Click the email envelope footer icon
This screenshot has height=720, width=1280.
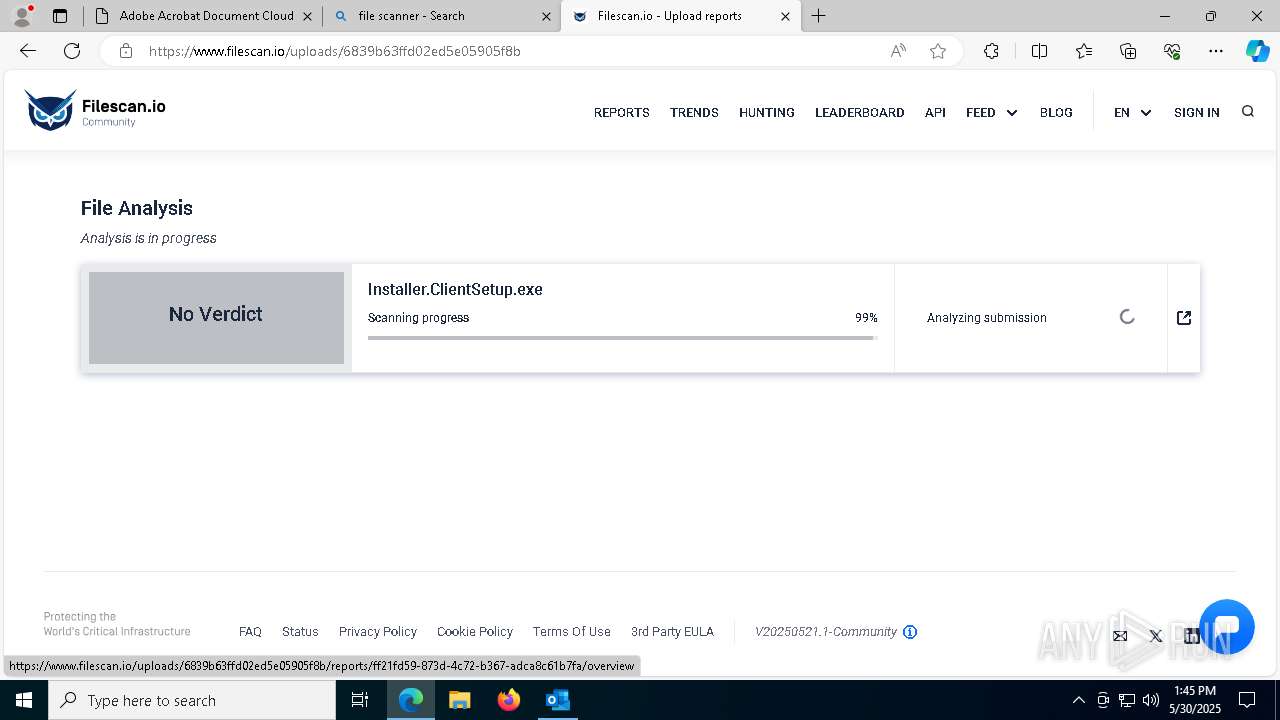1120,636
